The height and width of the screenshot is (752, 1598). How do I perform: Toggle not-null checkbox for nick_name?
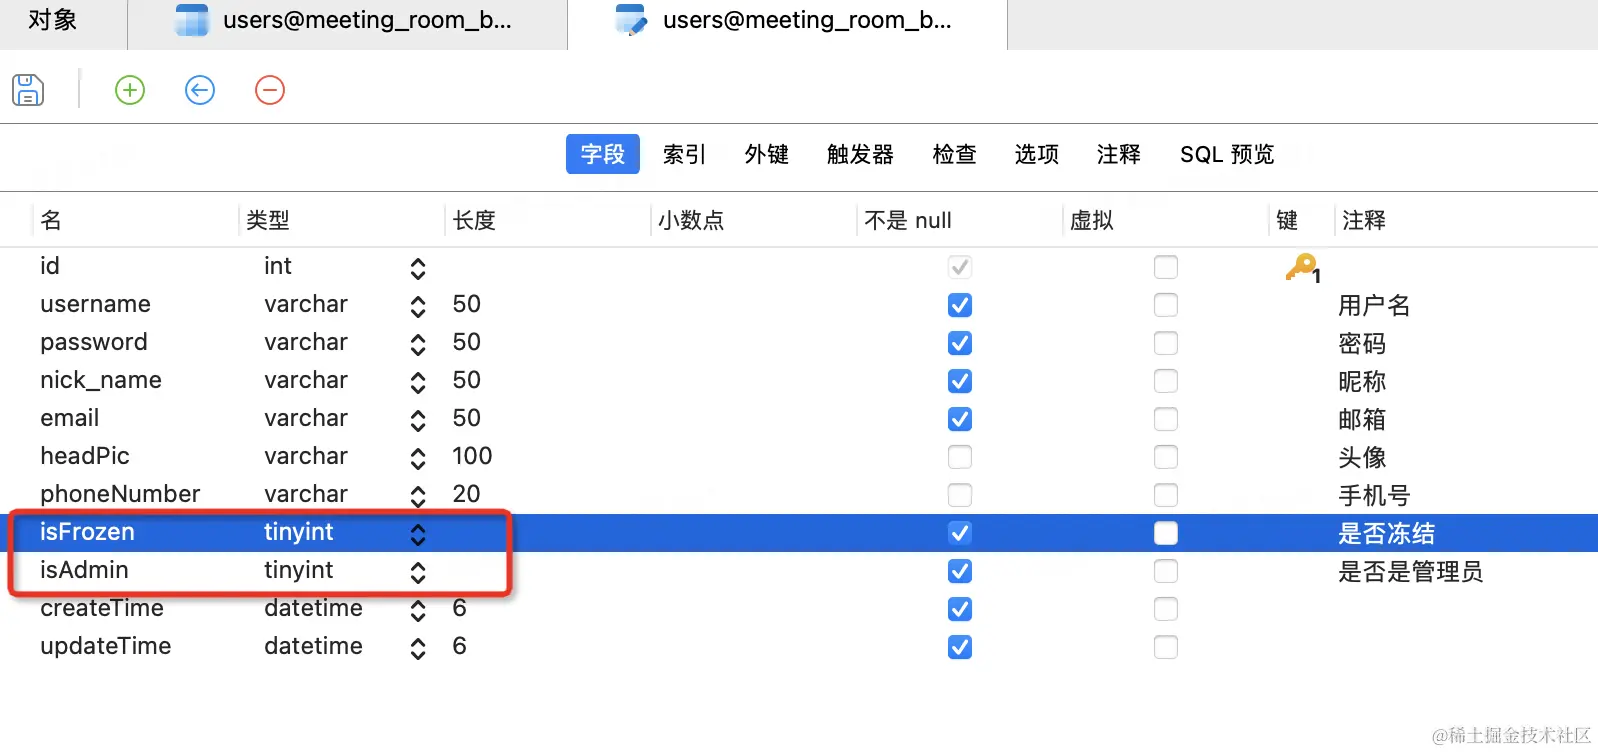coord(960,381)
